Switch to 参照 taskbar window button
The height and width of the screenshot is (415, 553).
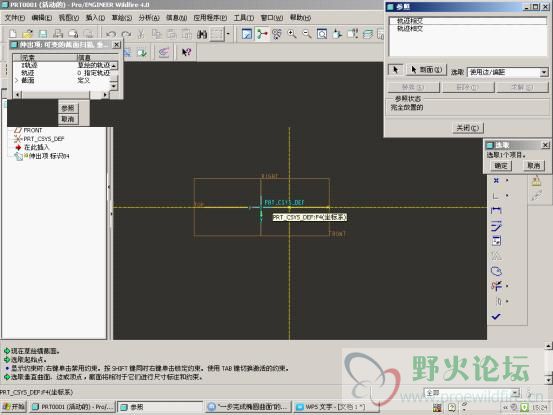click(x=160, y=407)
